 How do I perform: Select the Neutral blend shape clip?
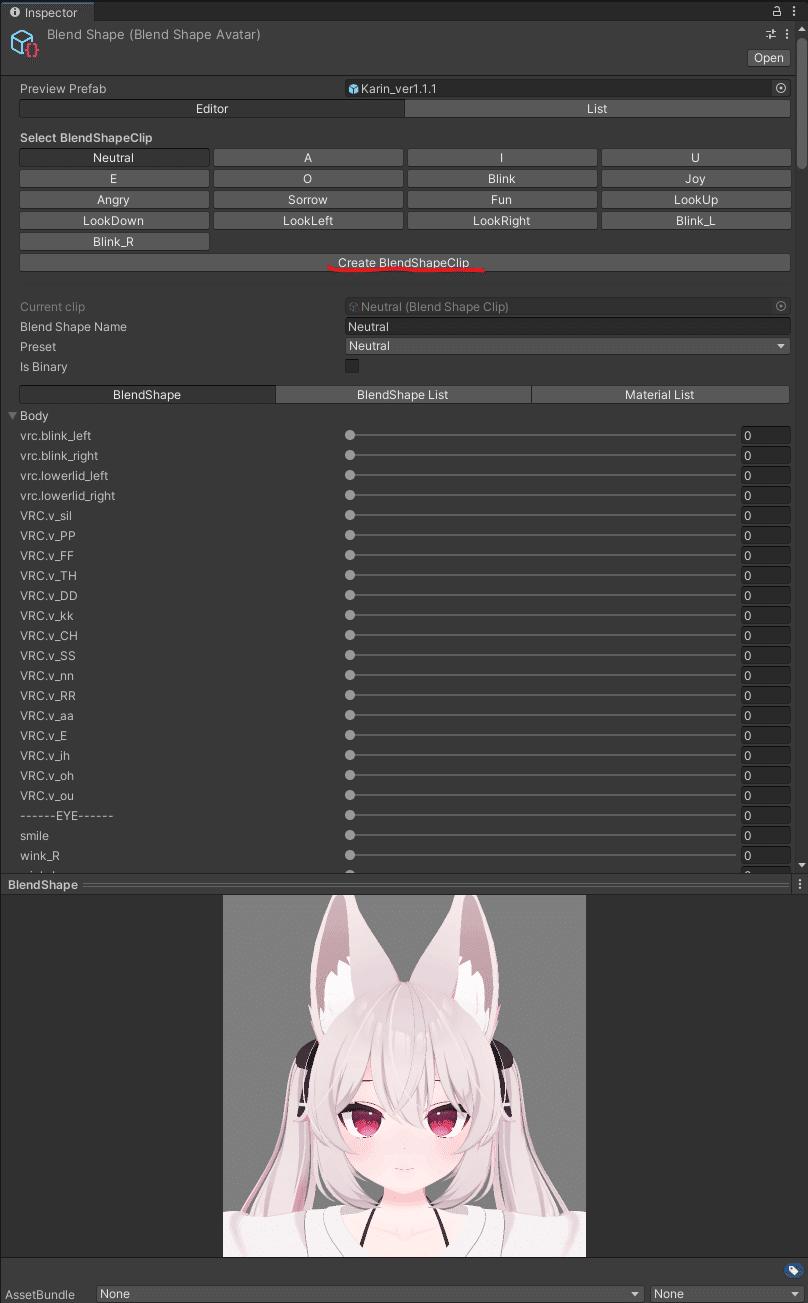coord(114,158)
